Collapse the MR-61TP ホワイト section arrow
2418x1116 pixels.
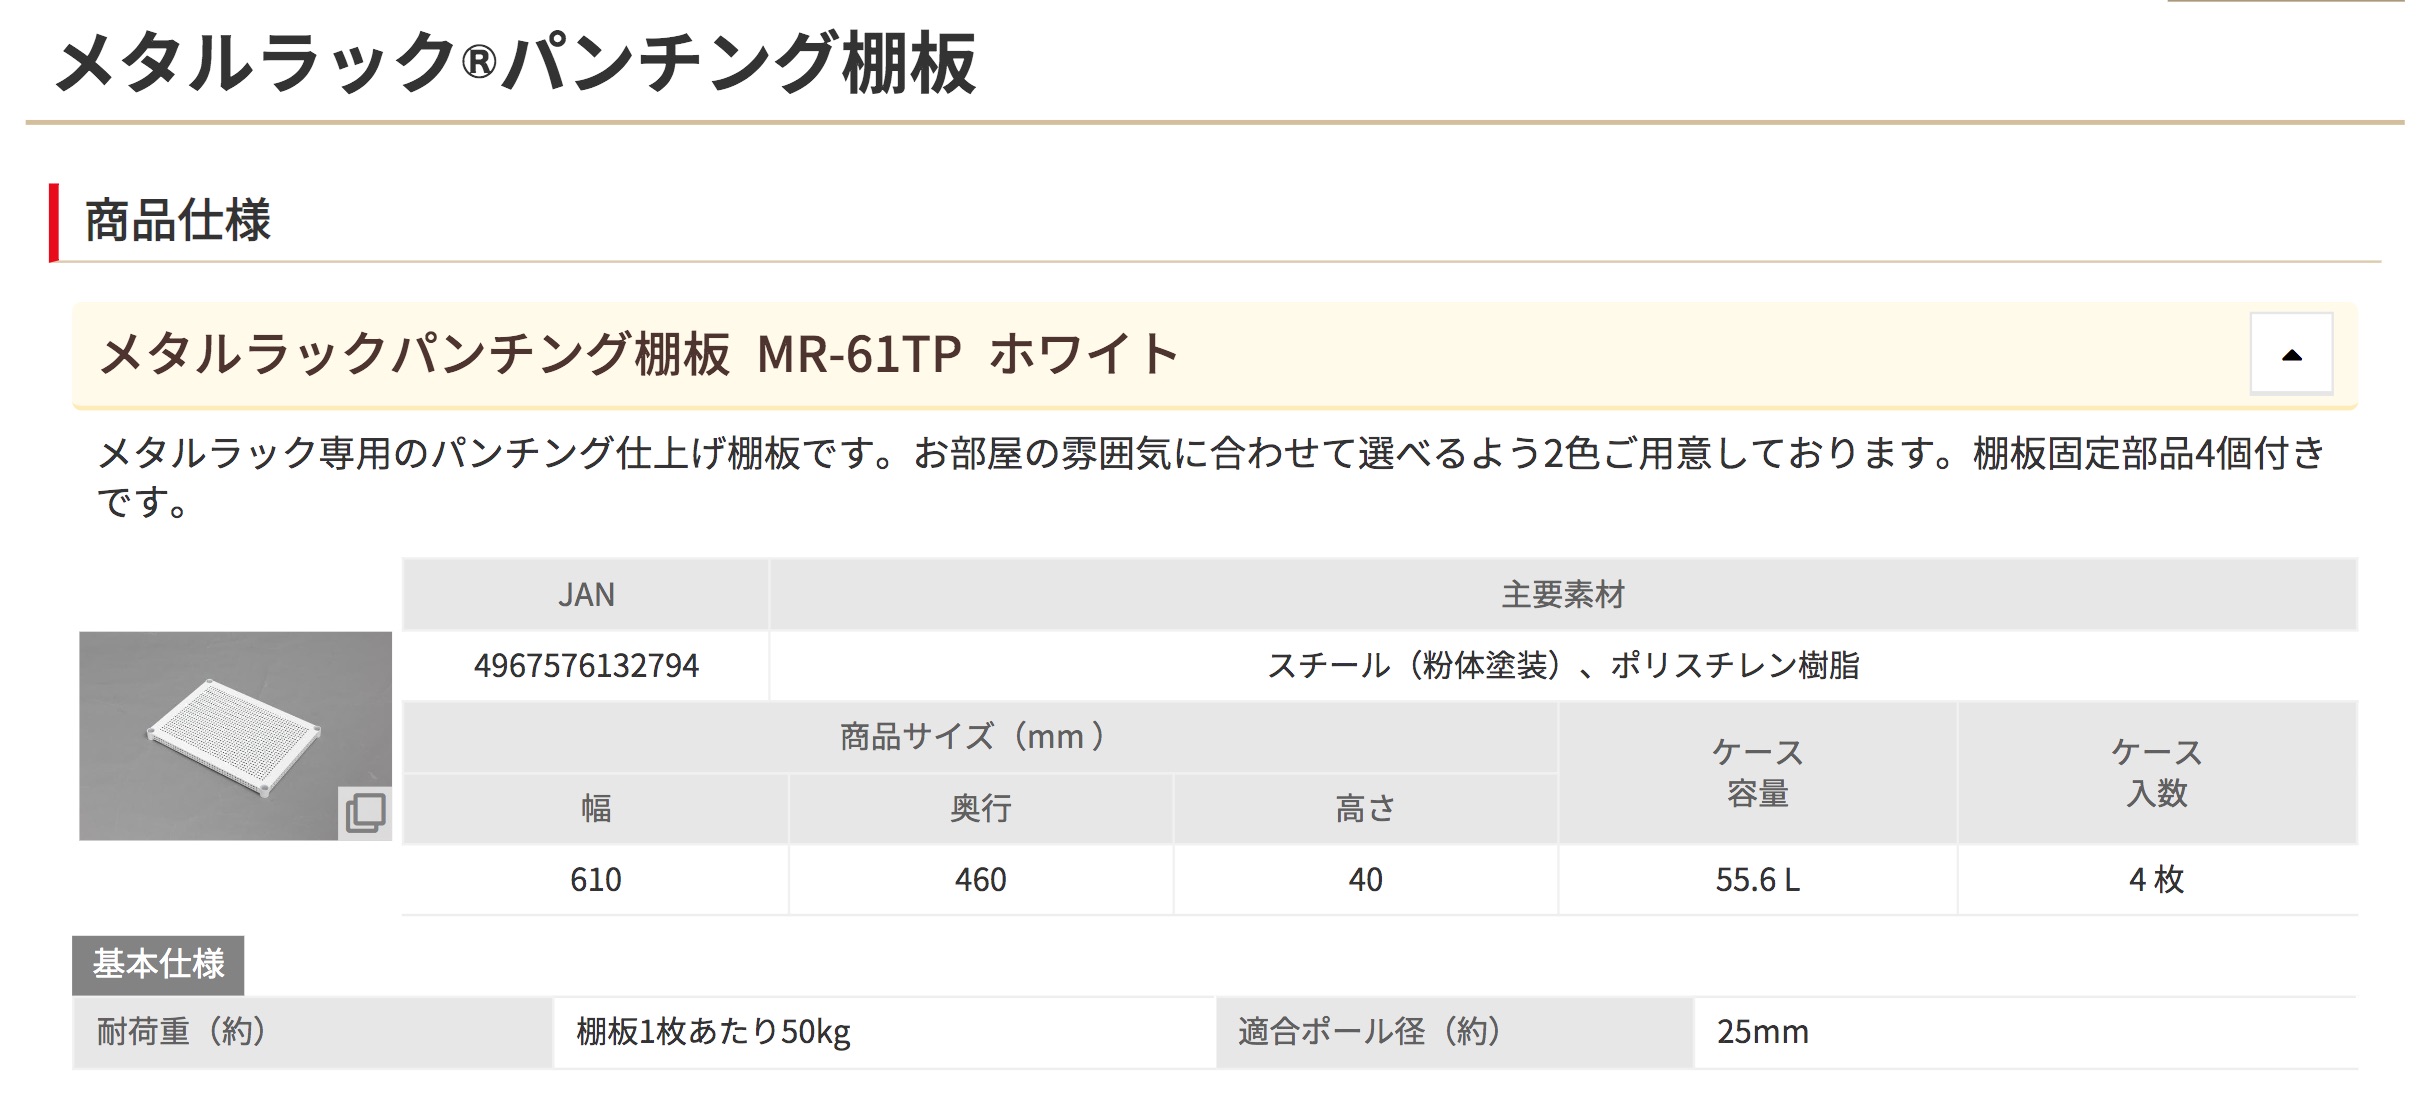click(2291, 354)
